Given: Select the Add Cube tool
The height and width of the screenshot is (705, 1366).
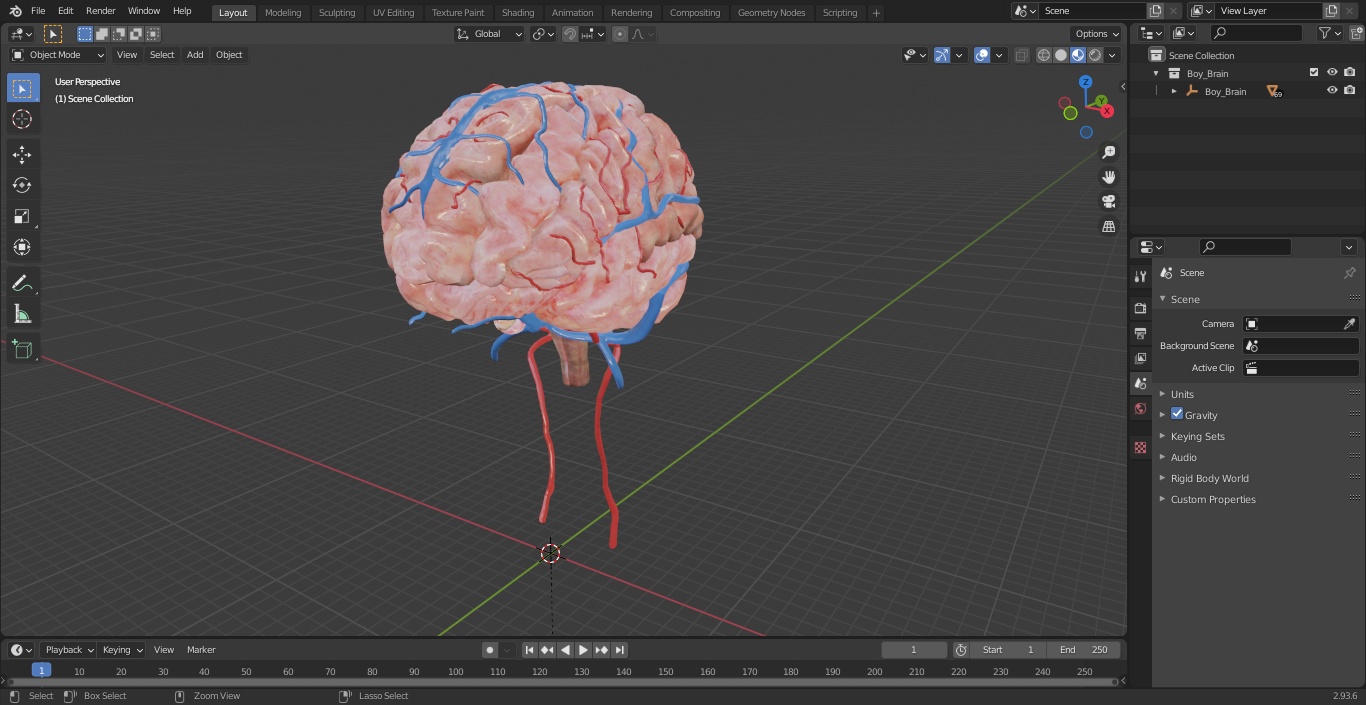Looking at the screenshot, I should pos(22,349).
